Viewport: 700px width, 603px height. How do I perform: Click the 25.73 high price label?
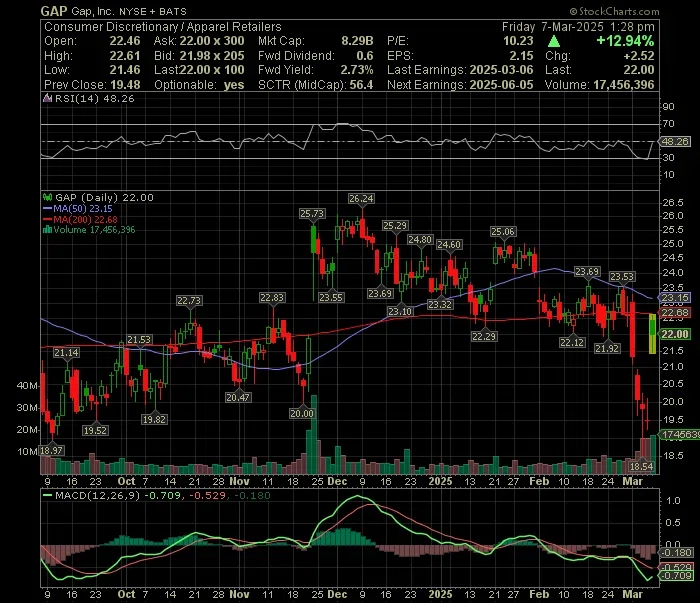pyautogui.click(x=312, y=214)
